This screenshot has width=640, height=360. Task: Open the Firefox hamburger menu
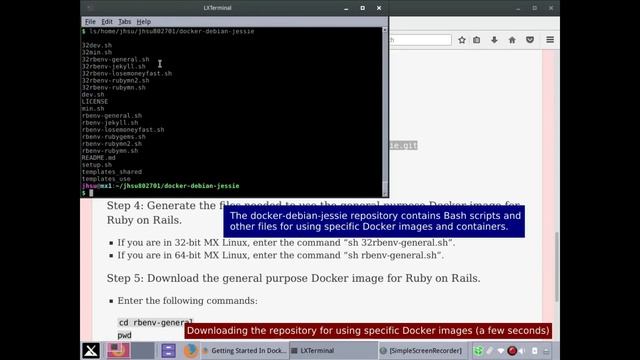tap(550, 40)
